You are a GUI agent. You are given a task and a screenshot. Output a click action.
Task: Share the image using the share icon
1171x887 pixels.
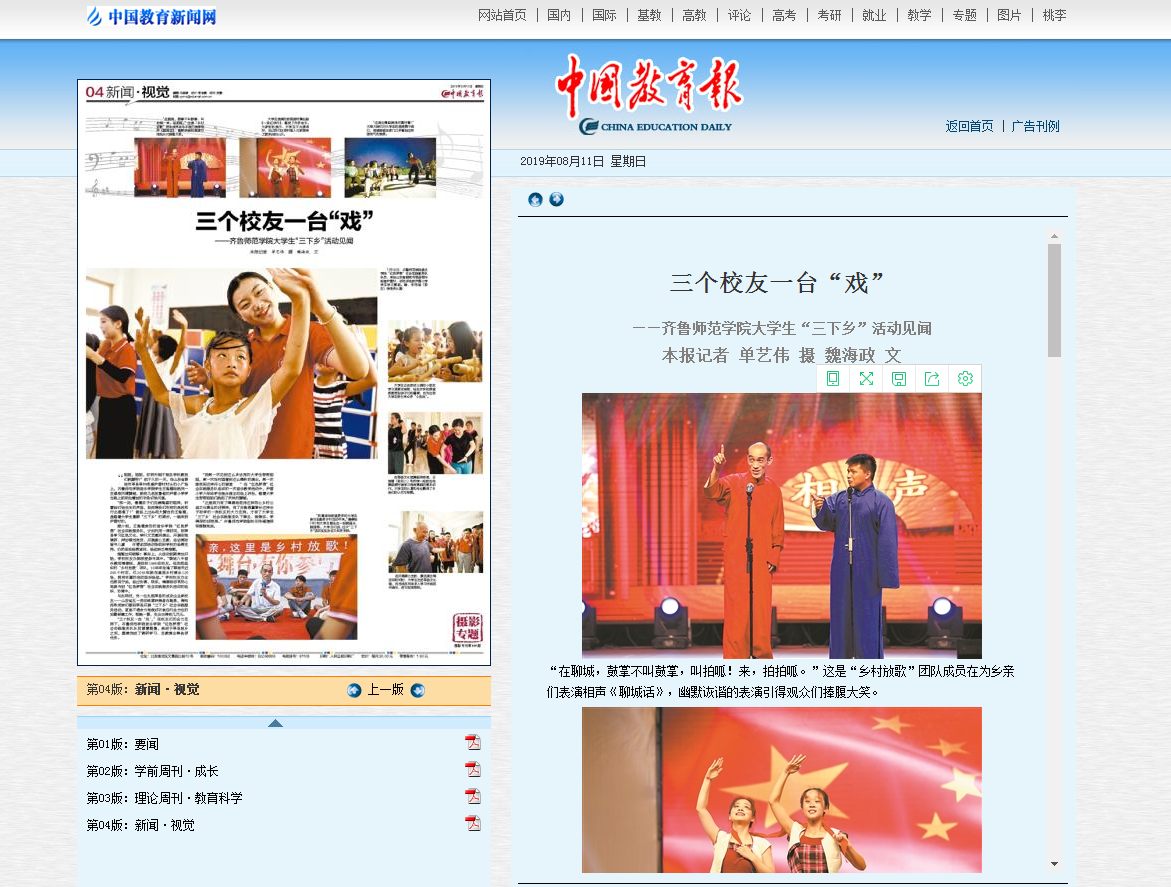pyautogui.click(x=932, y=379)
